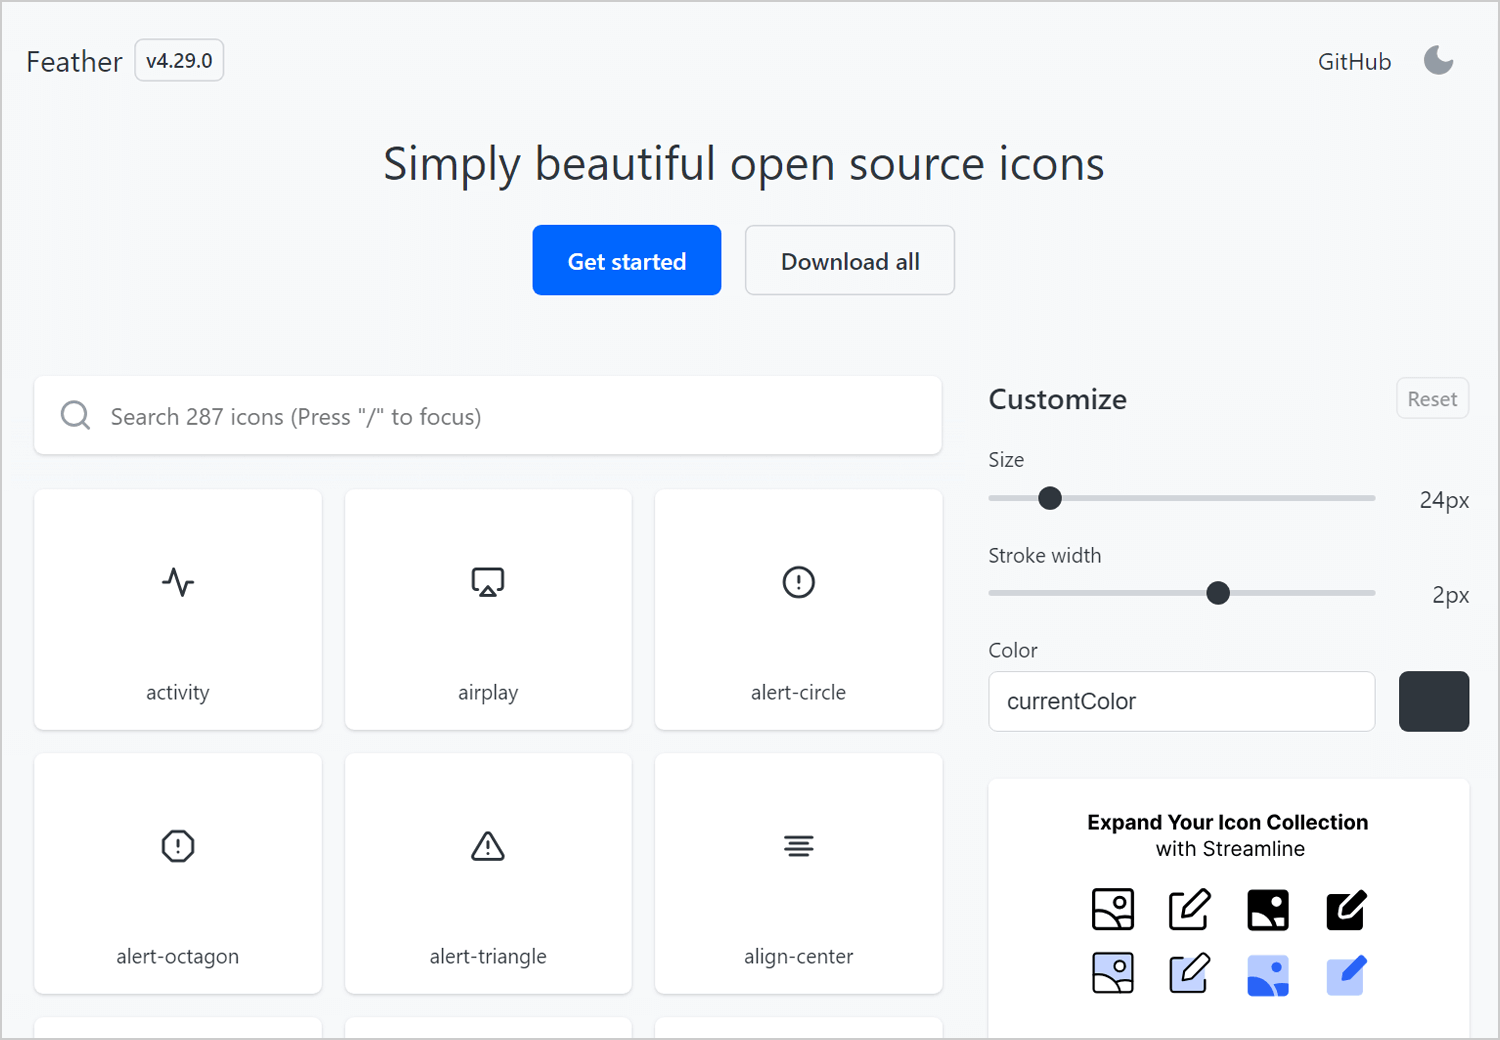The height and width of the screenshot is (1040, 1500).
Task: Focus the Search 287 icons field
Action: point(488,415)
